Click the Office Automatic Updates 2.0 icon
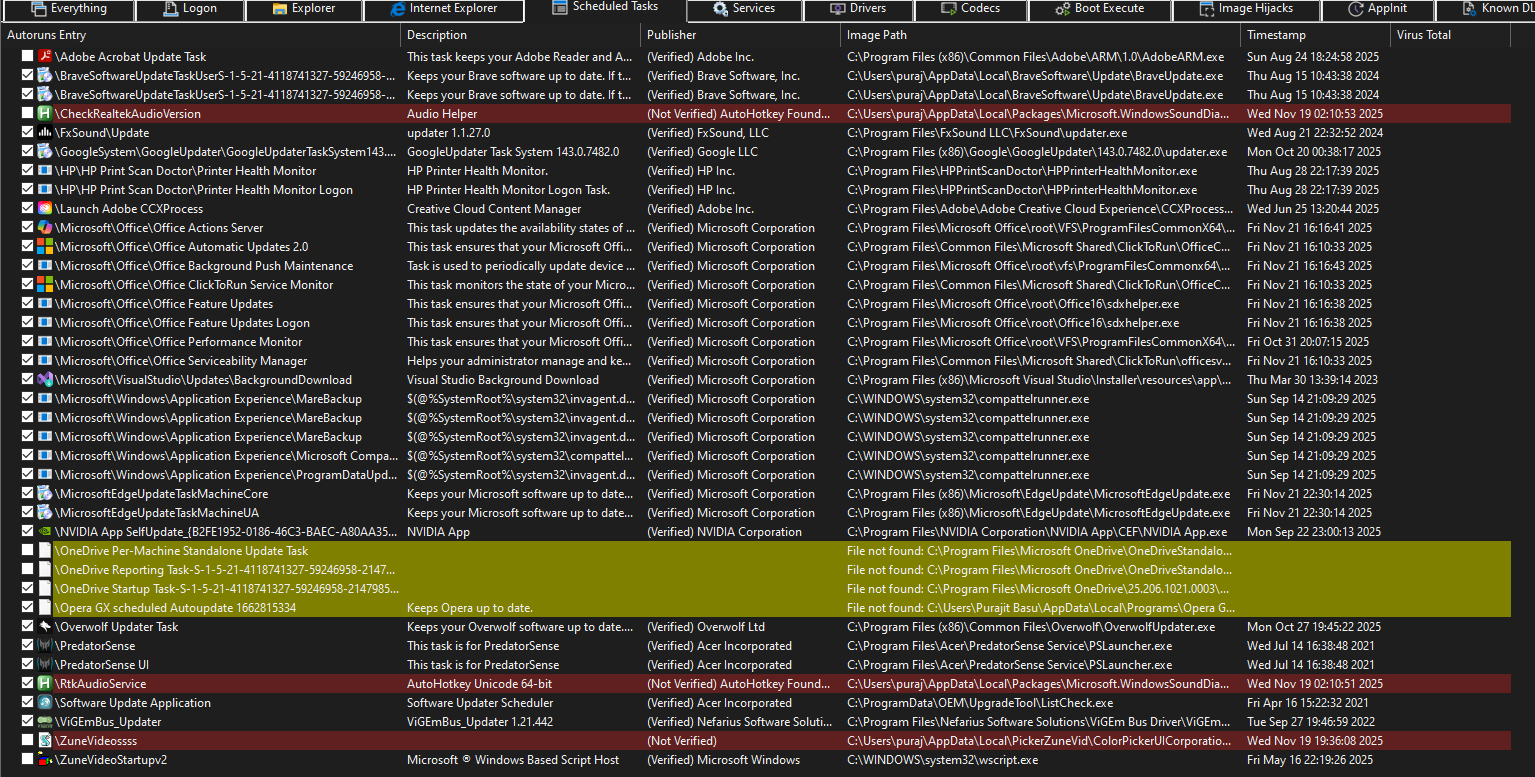This screenshot has width=1535, height=777. tap(45, 247)
